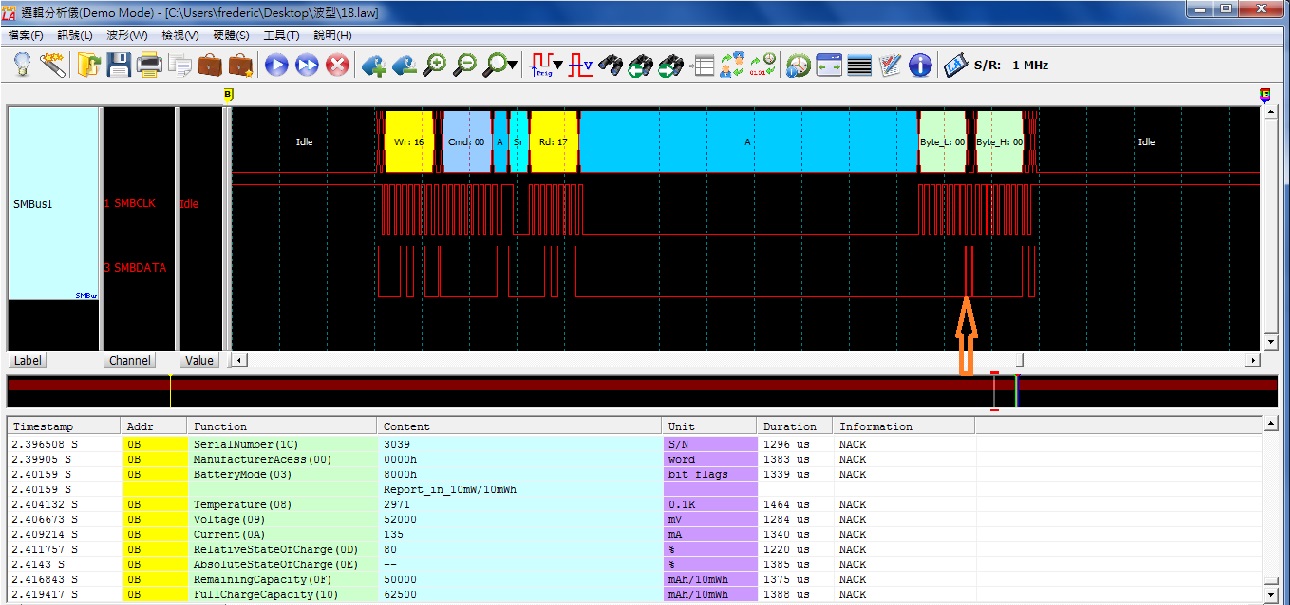
Task: Click the Timestamp column header
Action: (64, 426)
